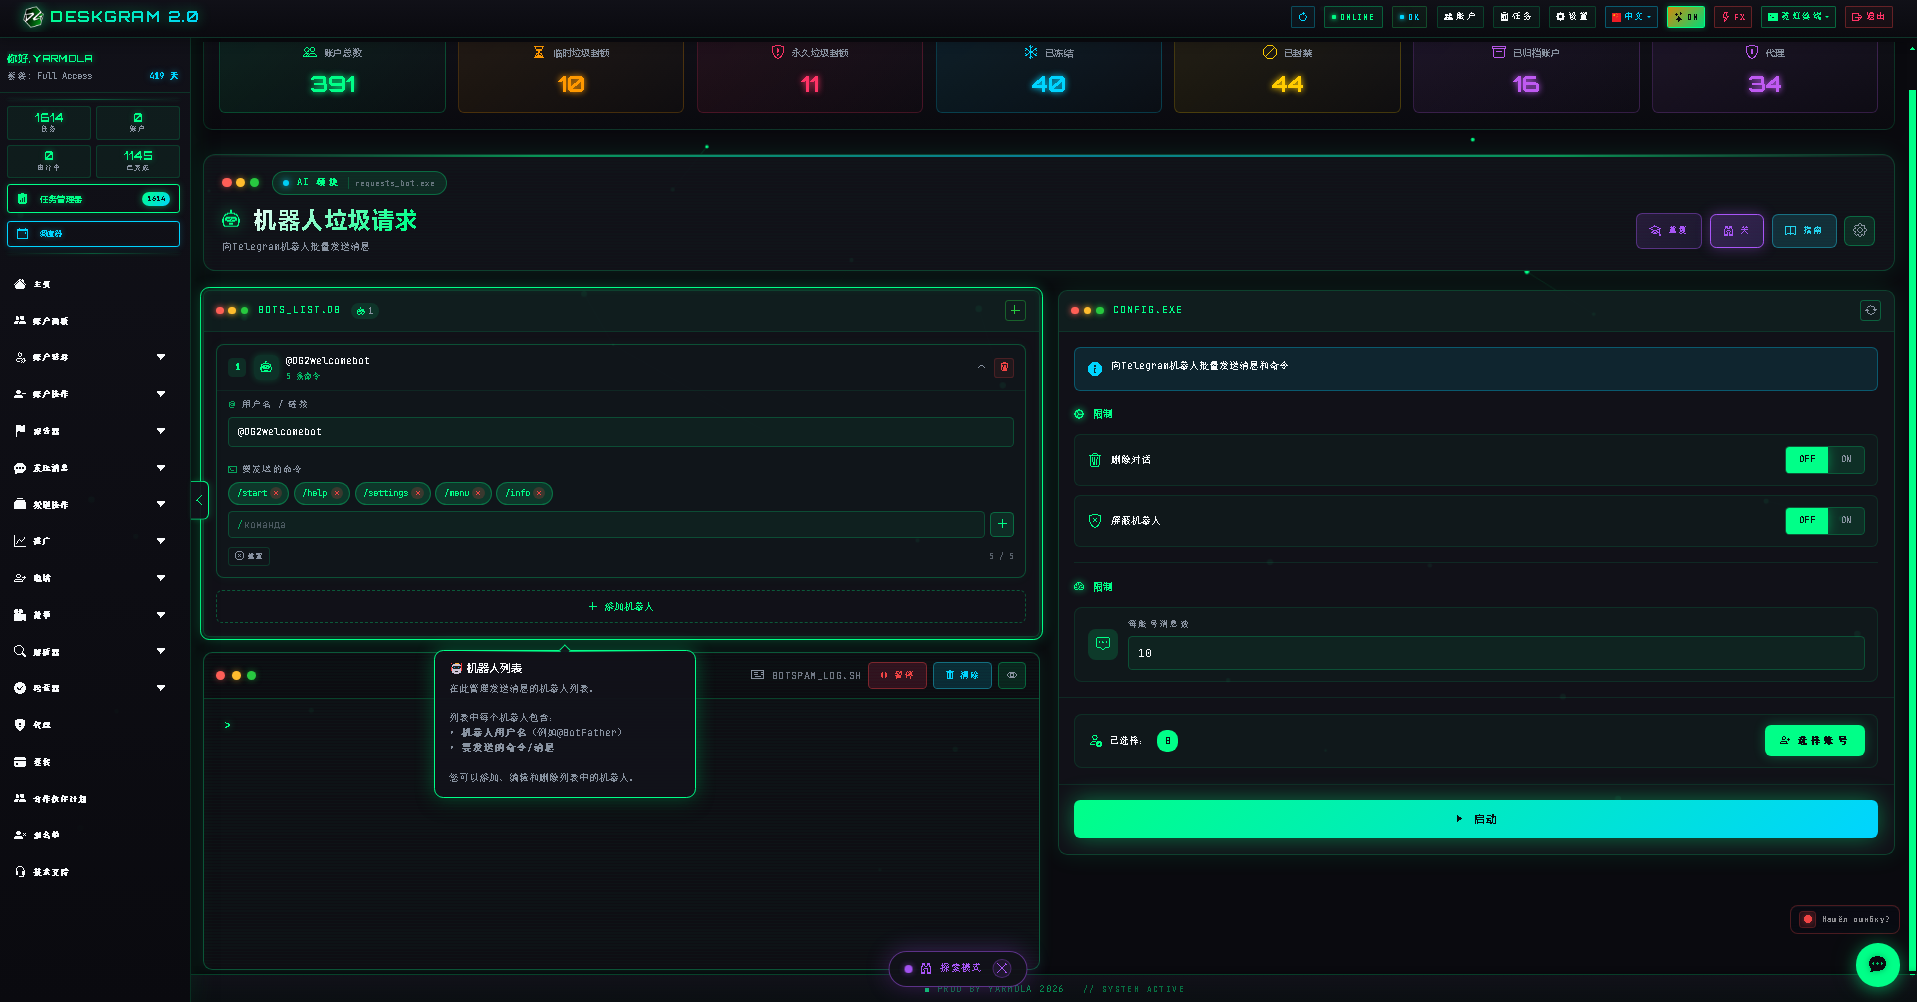Click the 选择账号 button
The width and height of the screenshot is (1917, 1002).
coord(1814,741)
